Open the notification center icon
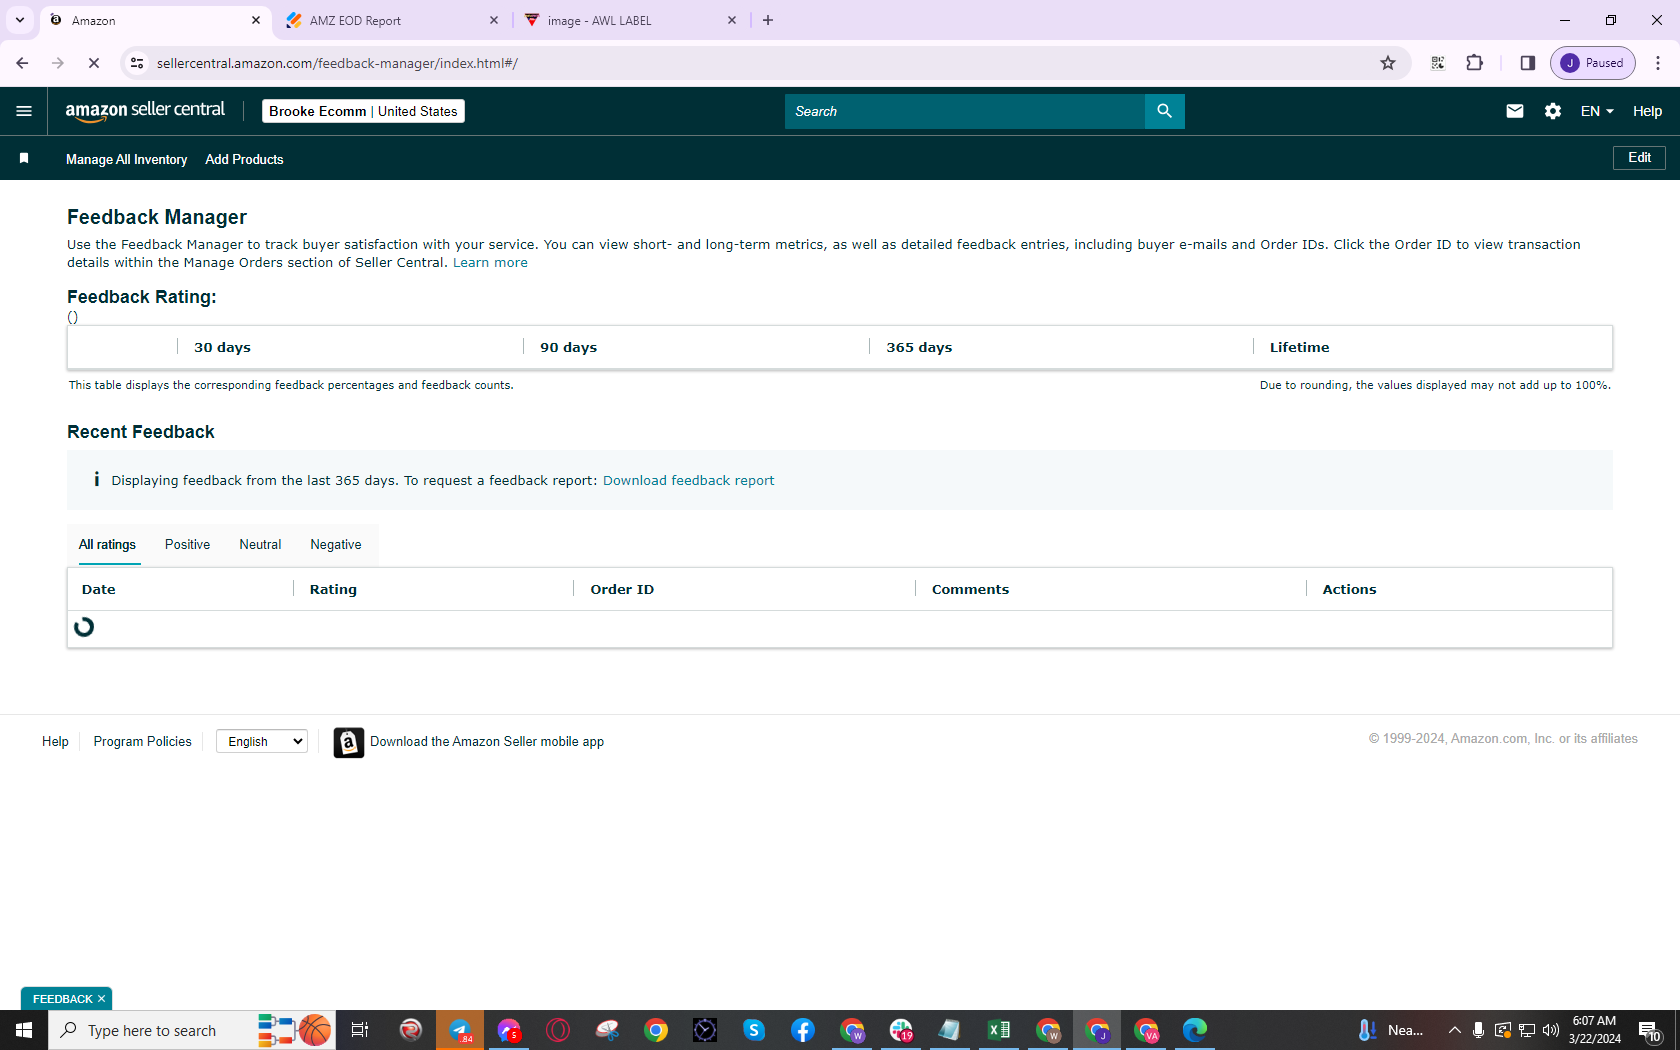 pos(1650,1030)
